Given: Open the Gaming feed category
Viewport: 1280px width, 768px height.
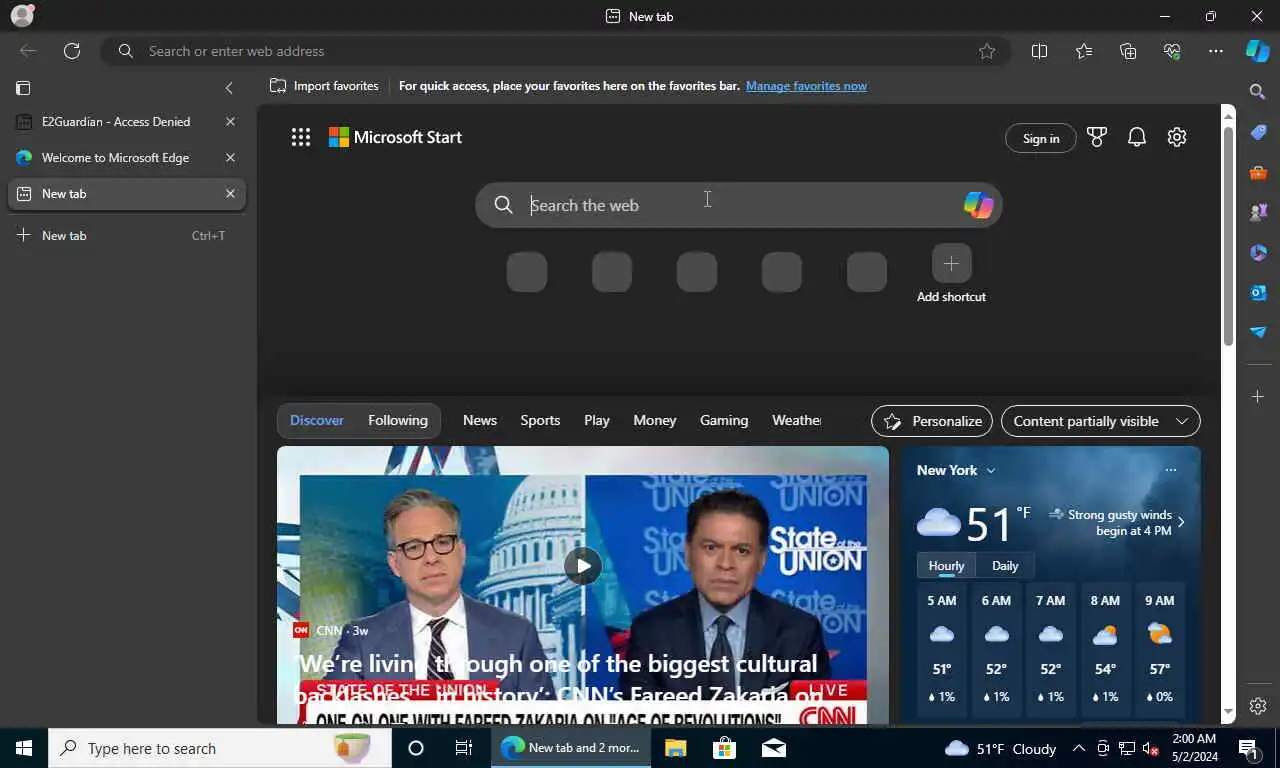Looking at the screenshot, I should (x=724, y=421).
